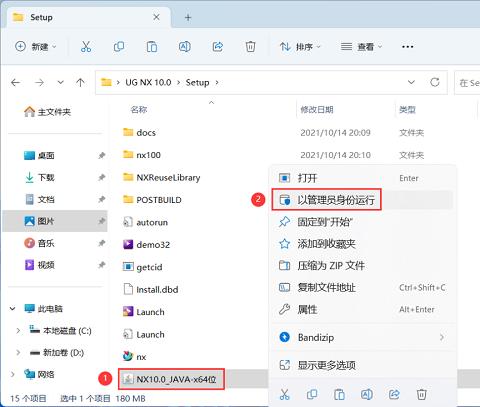480x407 pixels.
Task: Open the 排序 sort dropdown
Action: 300,47
